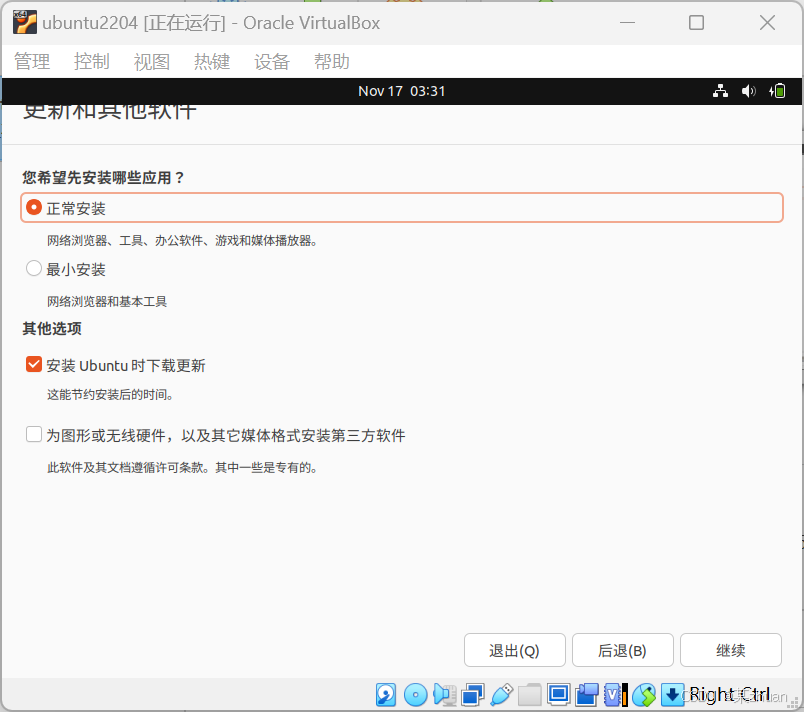Minimize the VirtualBox window
This screenshot has width=804, height=712.
(628, 23)
